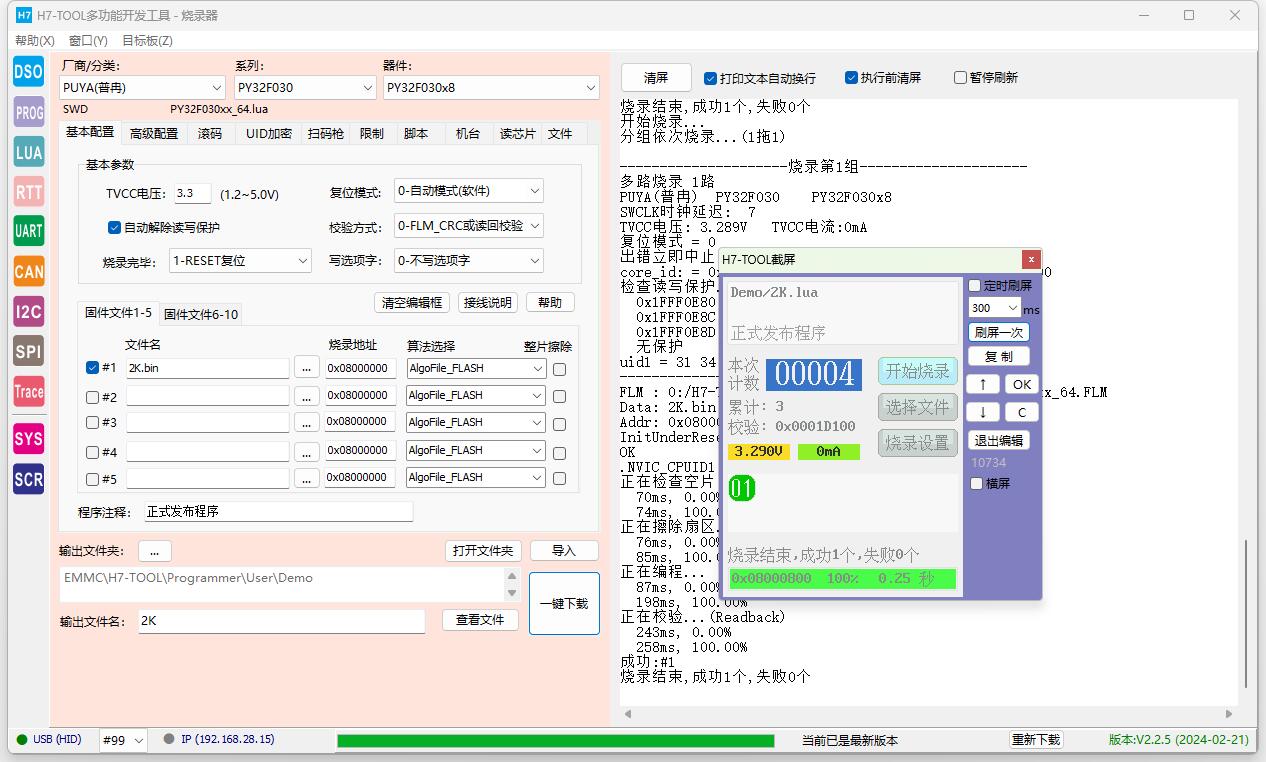Open algorithm dropdown for row #1

click(x=475, y=368)
